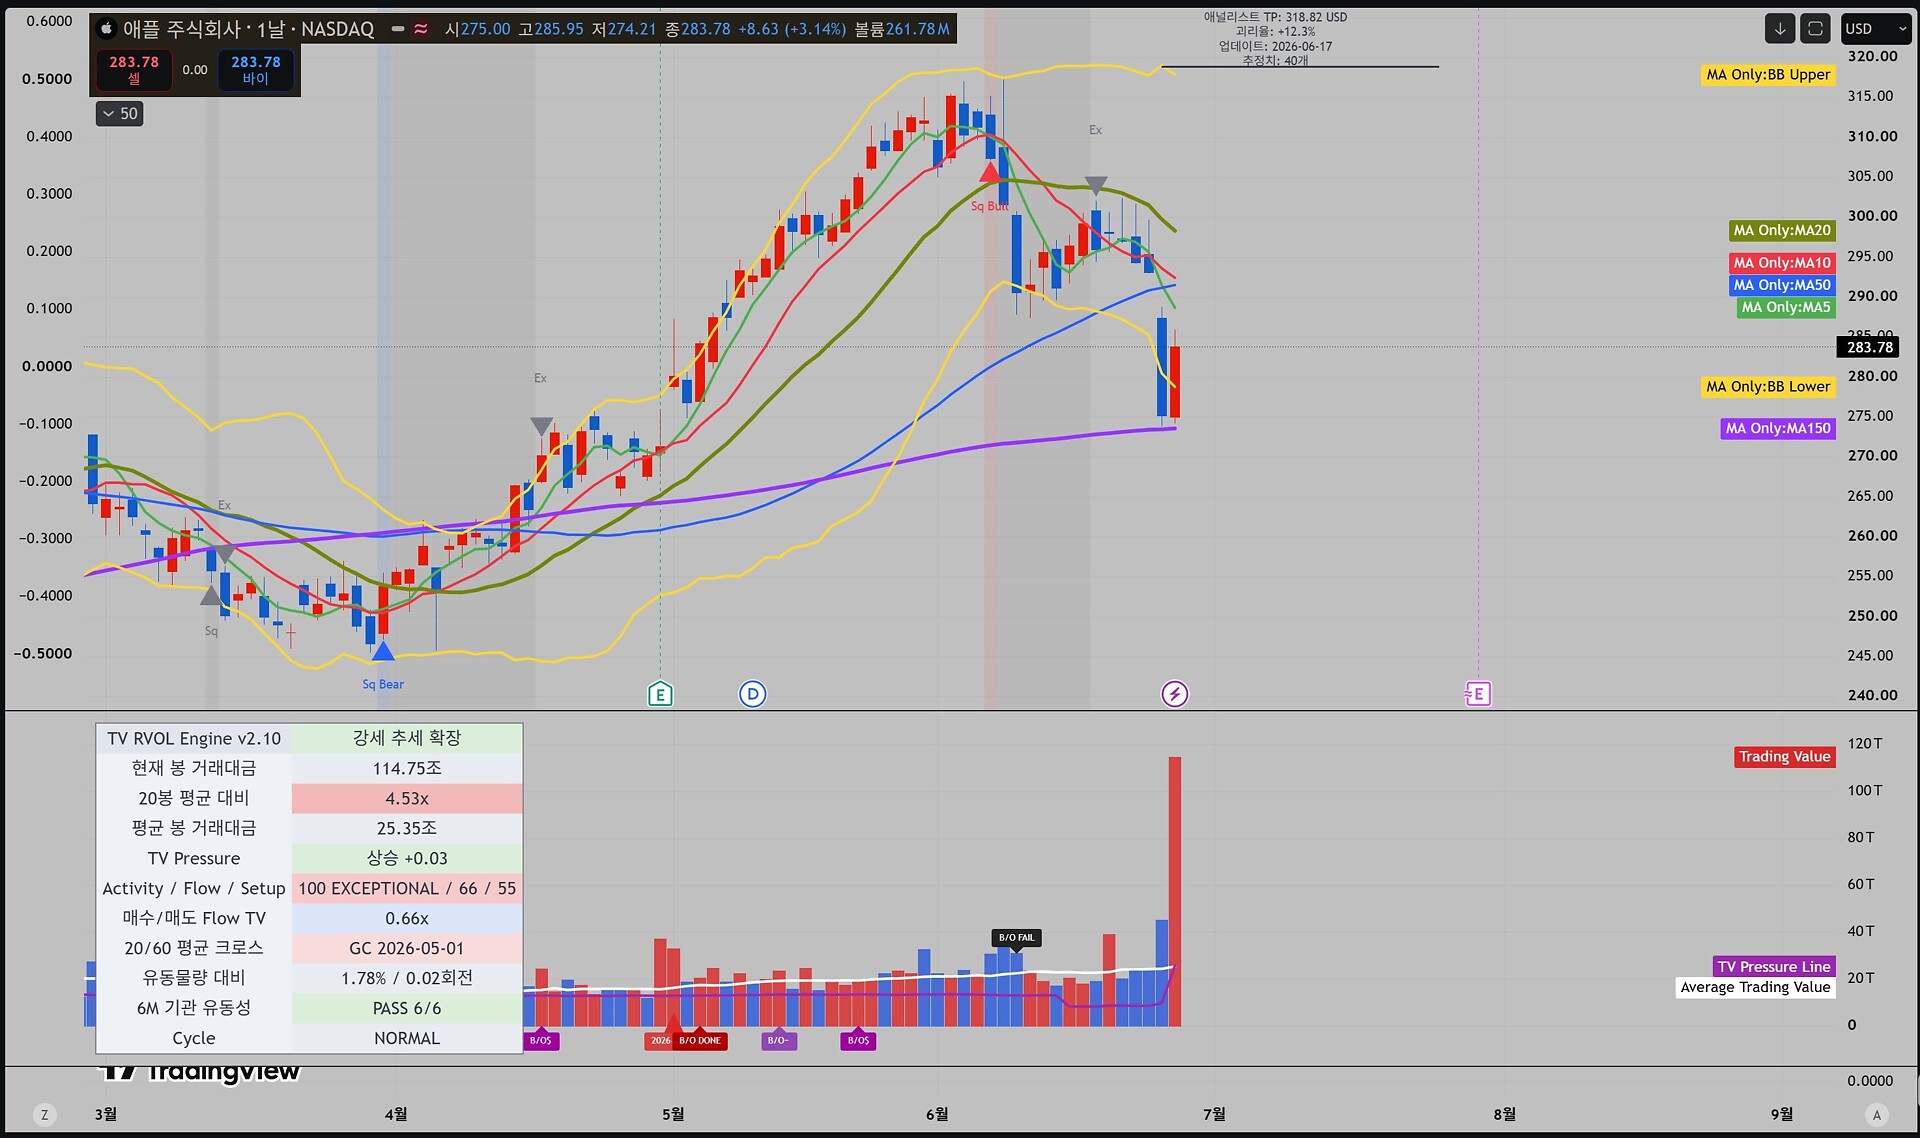Select the MA Only:MA10 label
The height and width of the screenshot is (1138, 1920).
(x=1782, y=263)
